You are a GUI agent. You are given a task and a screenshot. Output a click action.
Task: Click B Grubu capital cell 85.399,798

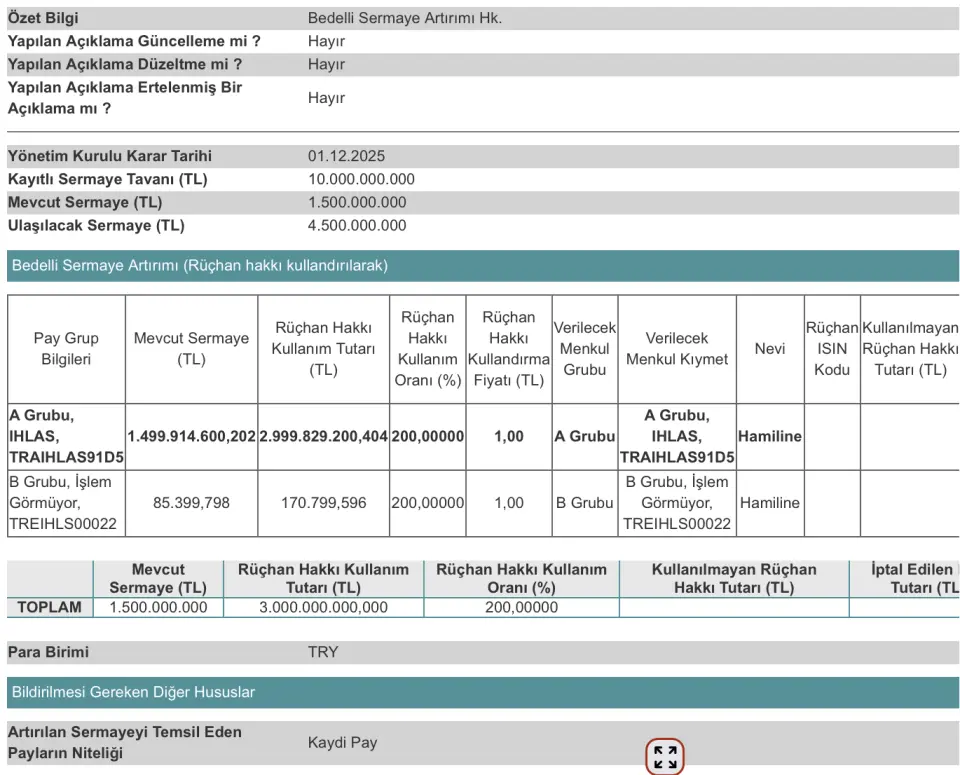191,503
